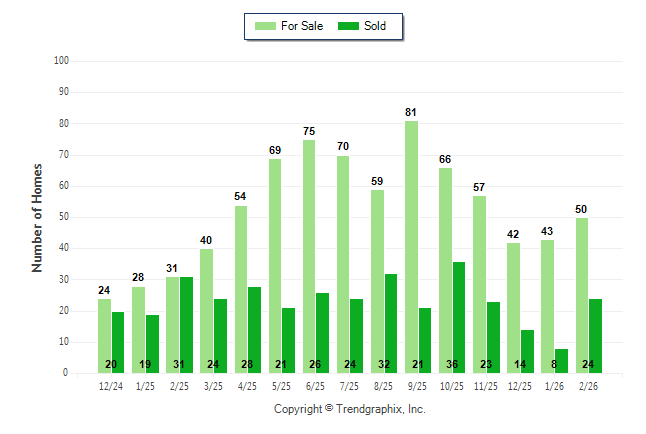Click the 12/24 For Sale bar showing 24
The image size is (646, 434).
coord(104,335)
